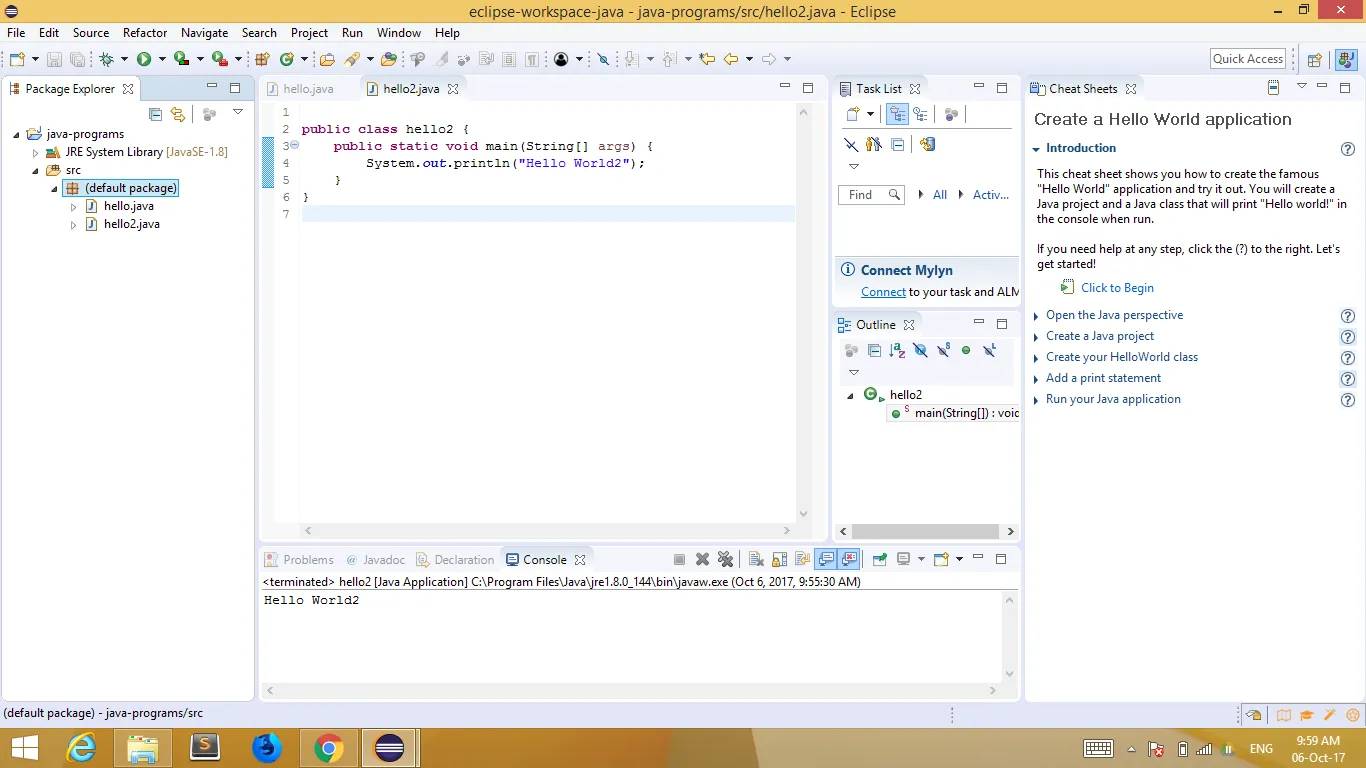This screenshot has width=1366, height=768.
Task: Toggle Categorized view in Task List
Action: (896, 115)
